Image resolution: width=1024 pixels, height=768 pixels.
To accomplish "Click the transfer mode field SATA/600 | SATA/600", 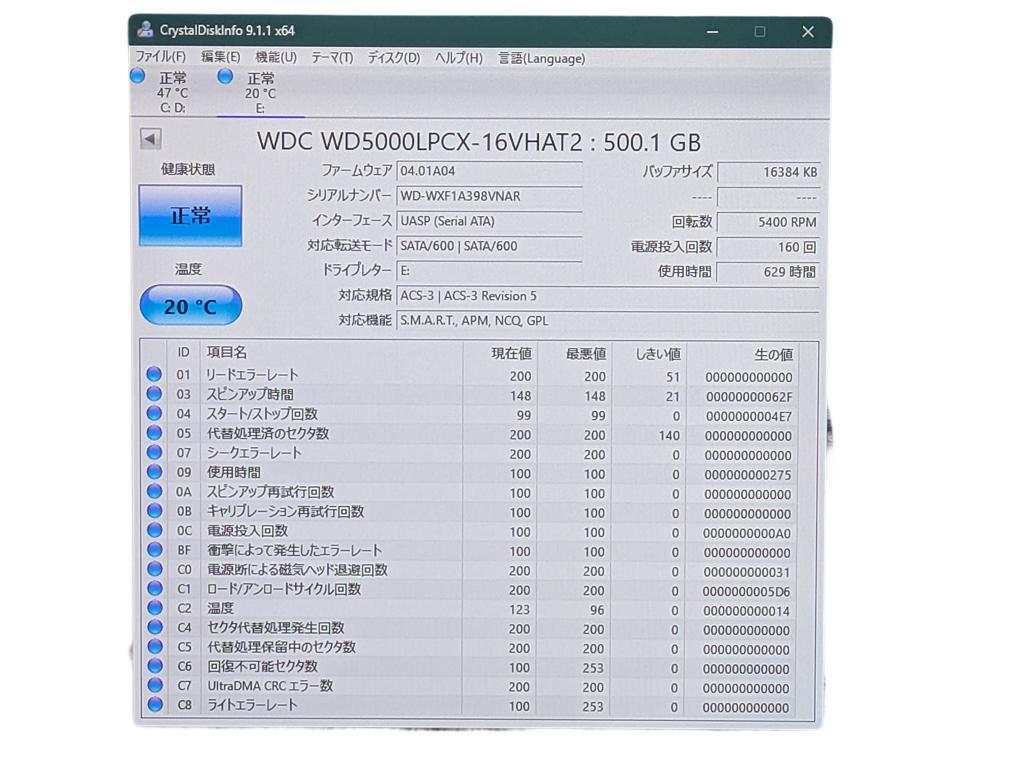I will (x=489, y=246).
